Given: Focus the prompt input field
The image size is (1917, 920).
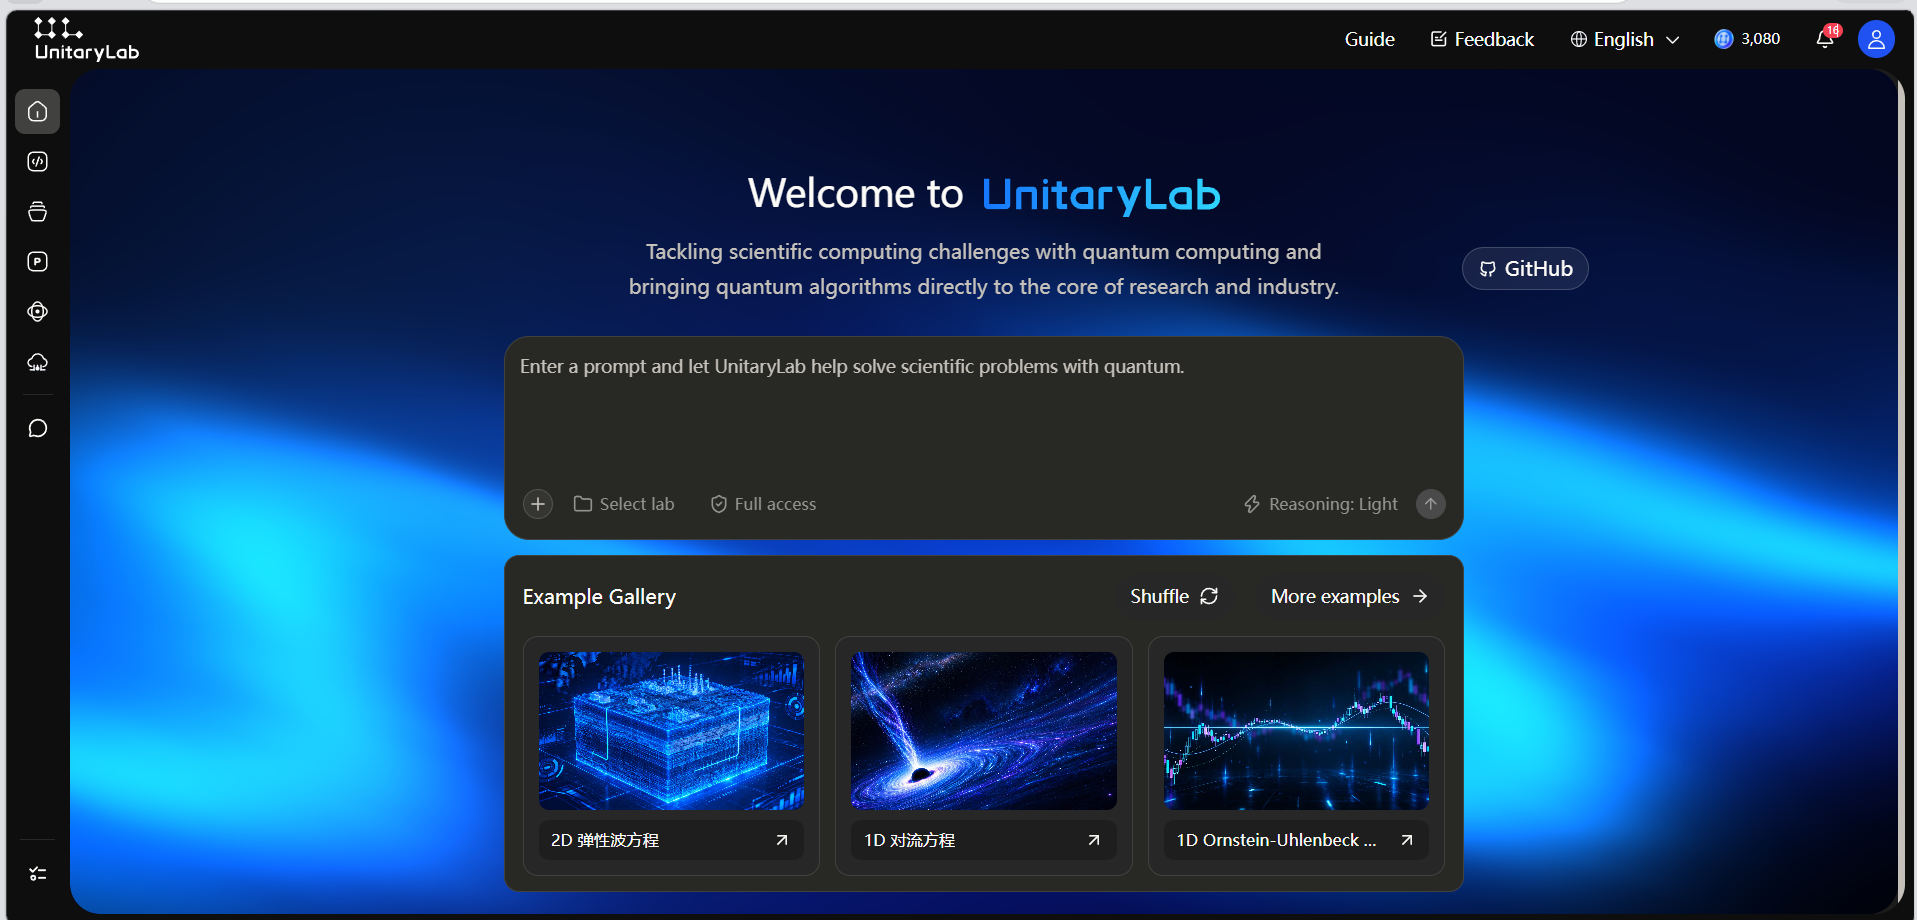Looking at the screenshot, I should [x=983, y=412].
